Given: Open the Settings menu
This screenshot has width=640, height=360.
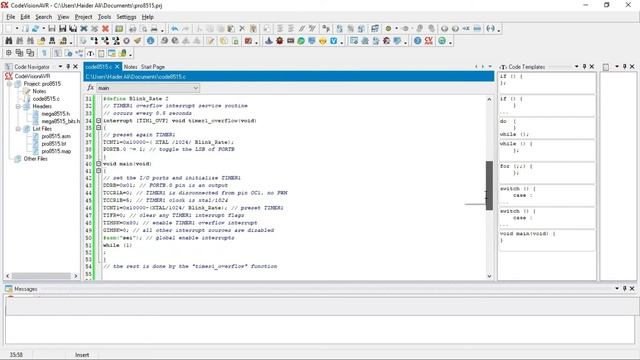Looking at the screenshot, I should pos(126,17).
